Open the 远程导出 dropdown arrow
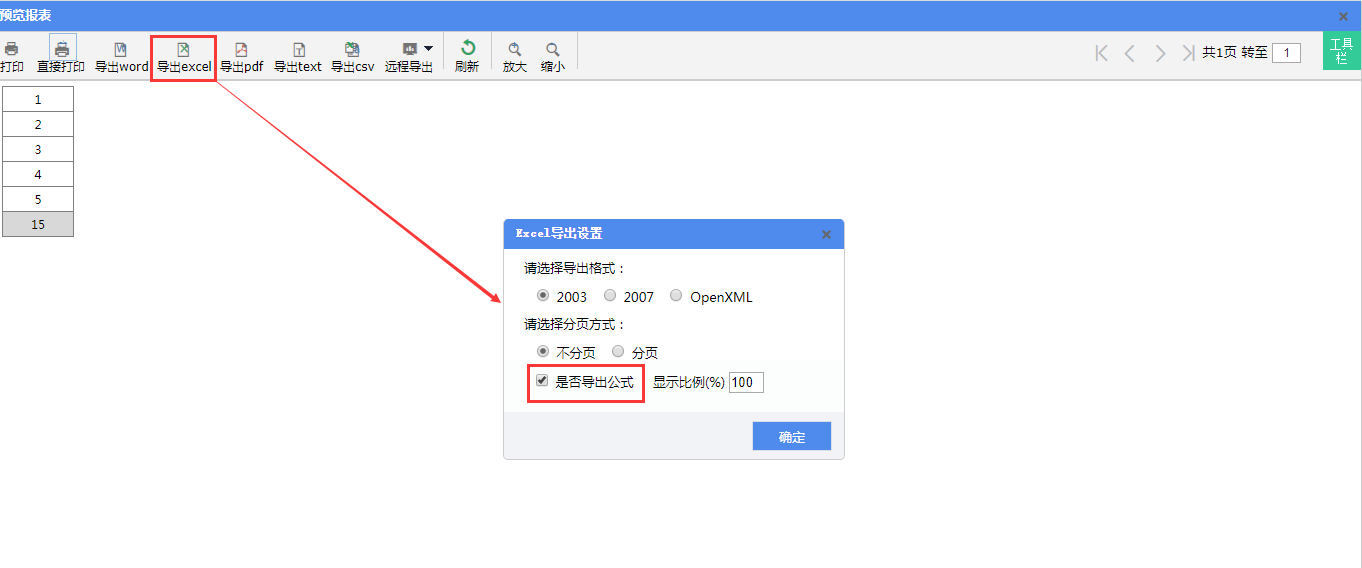 coord(428,48)
